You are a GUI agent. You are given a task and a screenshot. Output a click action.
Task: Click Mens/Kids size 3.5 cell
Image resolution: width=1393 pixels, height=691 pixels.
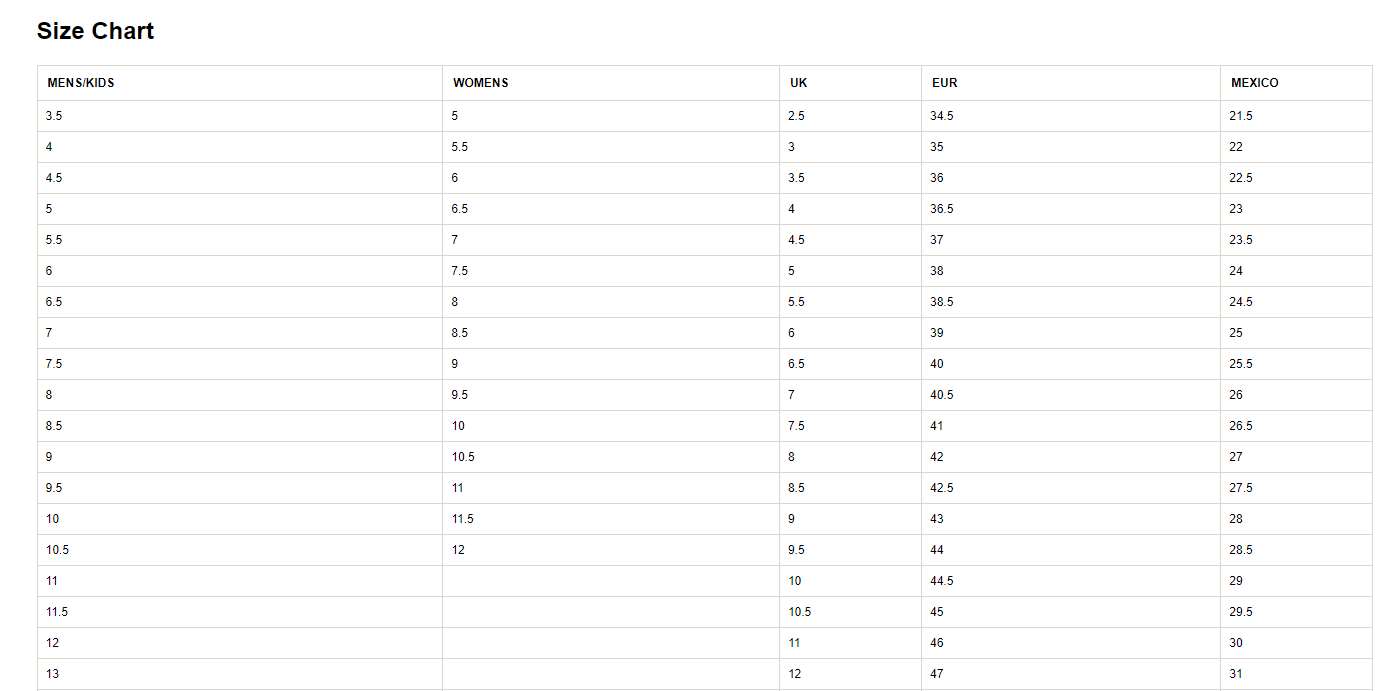coord(54,116)
